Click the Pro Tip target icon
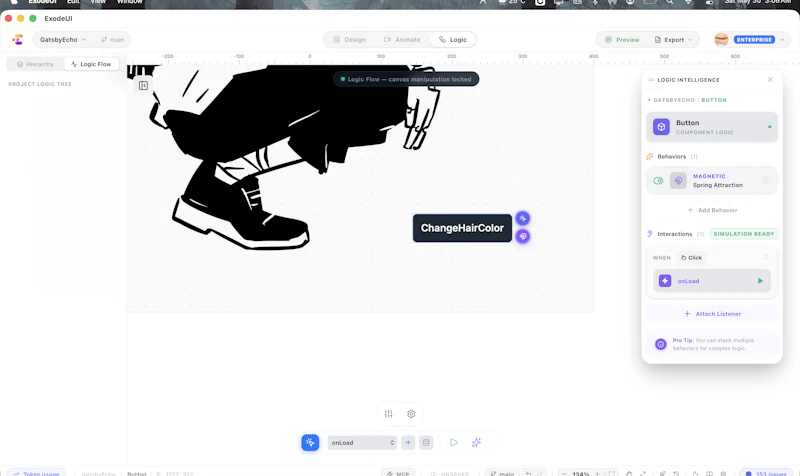The image size is (800, 476). tap(660, 344)
